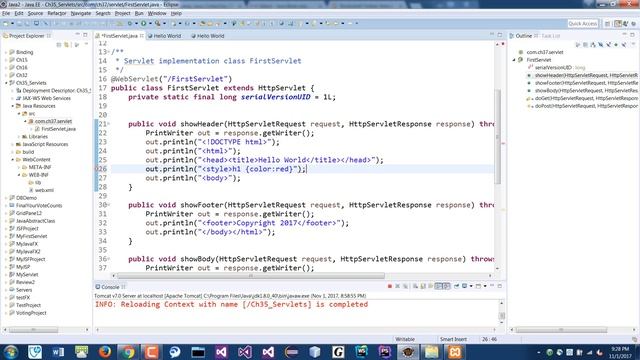
Task: Click the green Run button in toolbar
Action: [143, 24]
